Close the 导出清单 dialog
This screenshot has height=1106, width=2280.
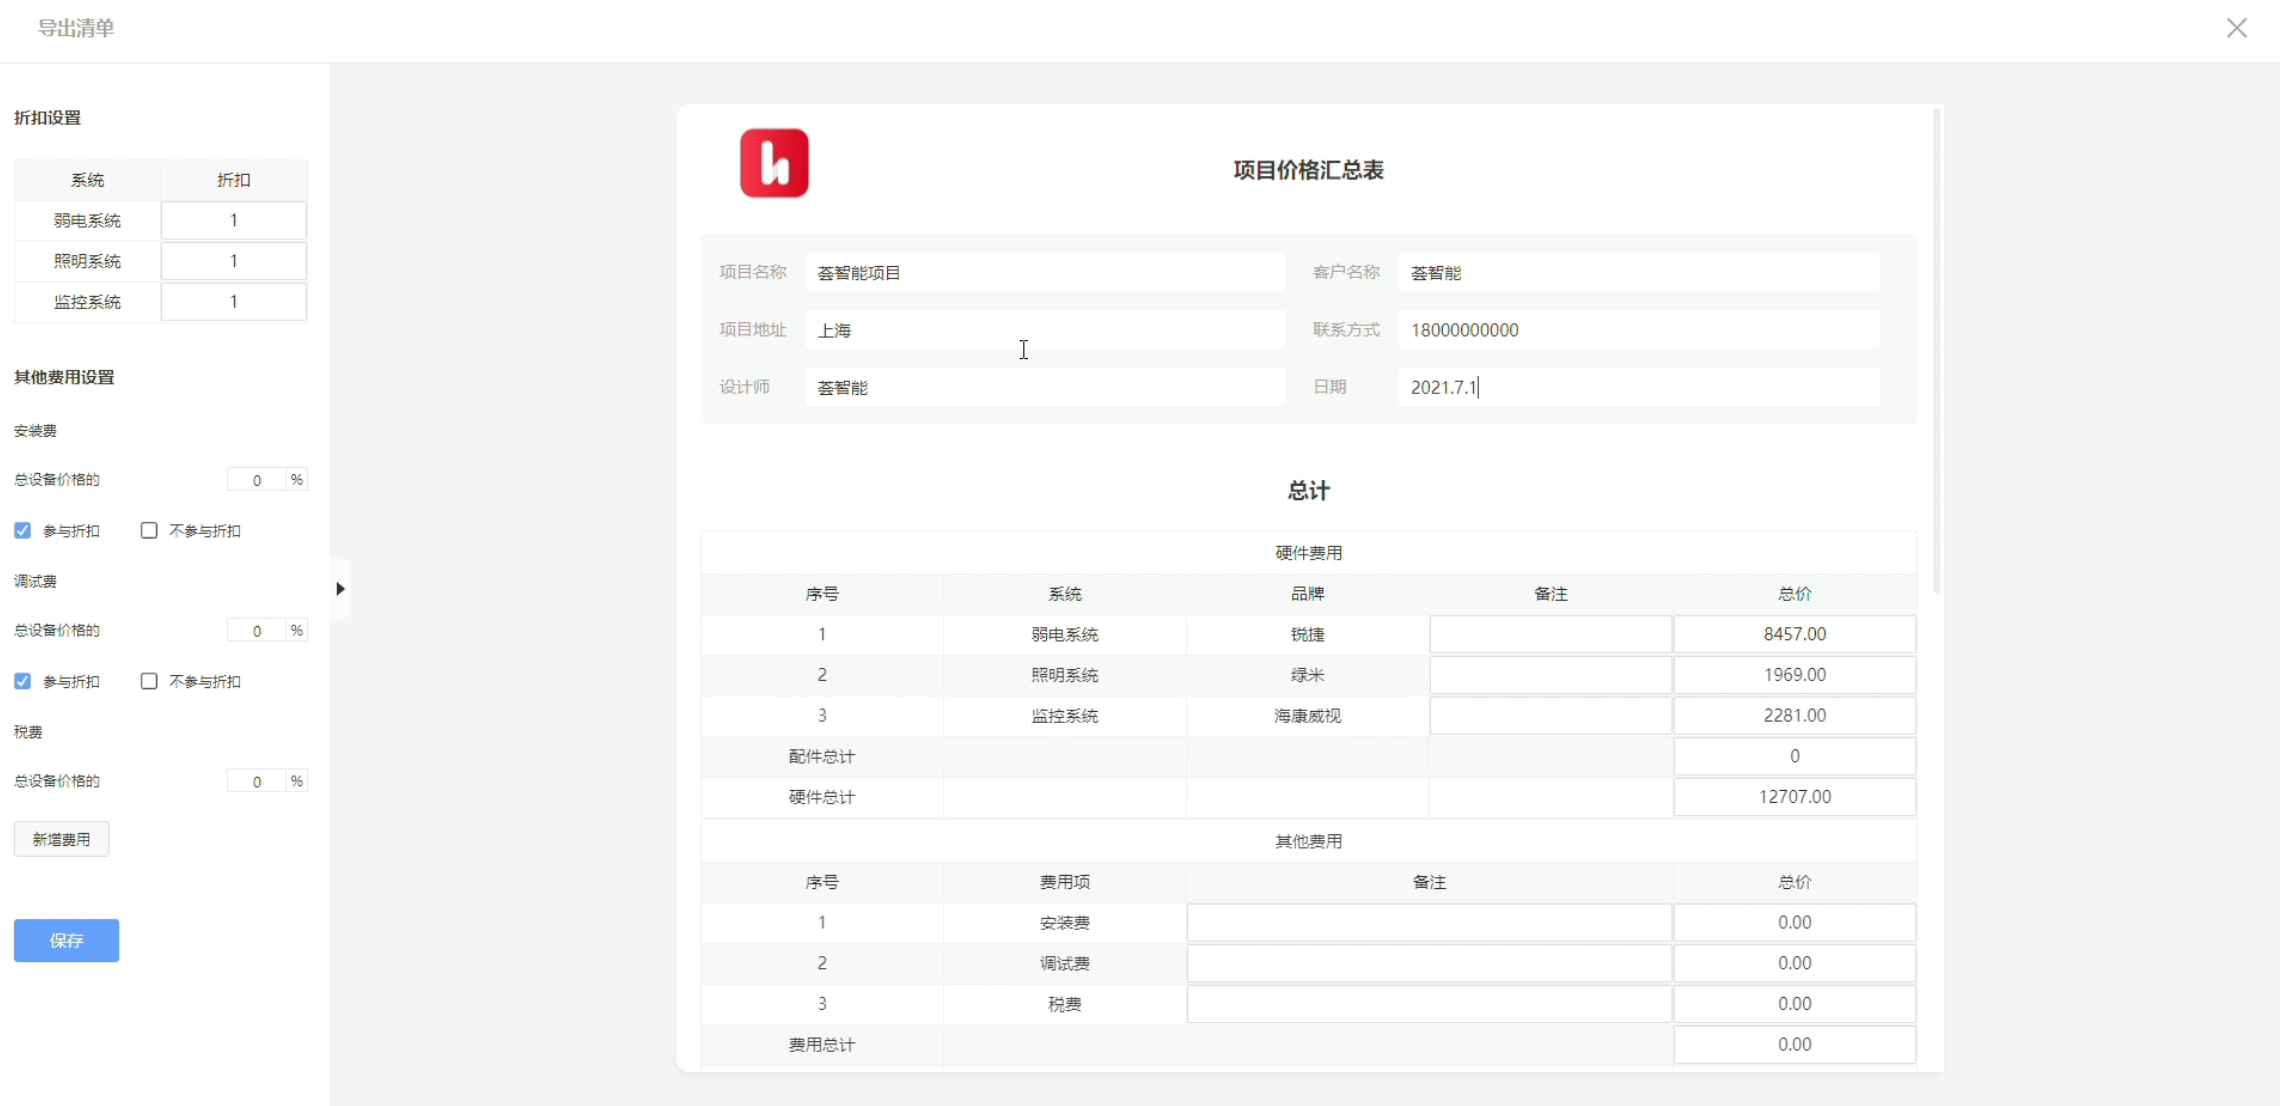2236,28
